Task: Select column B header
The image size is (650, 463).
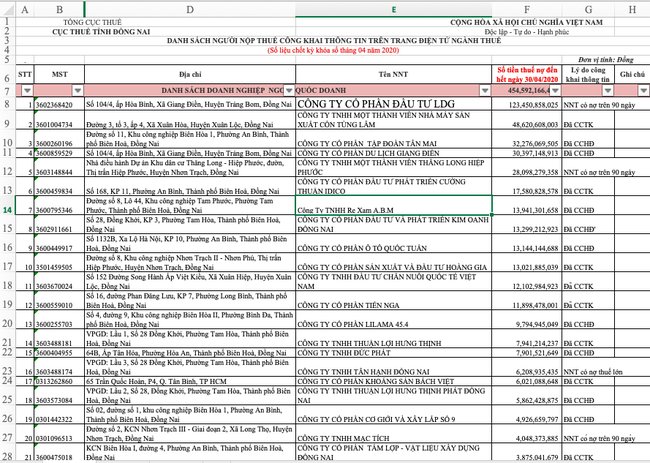Action: pos(59,10)
